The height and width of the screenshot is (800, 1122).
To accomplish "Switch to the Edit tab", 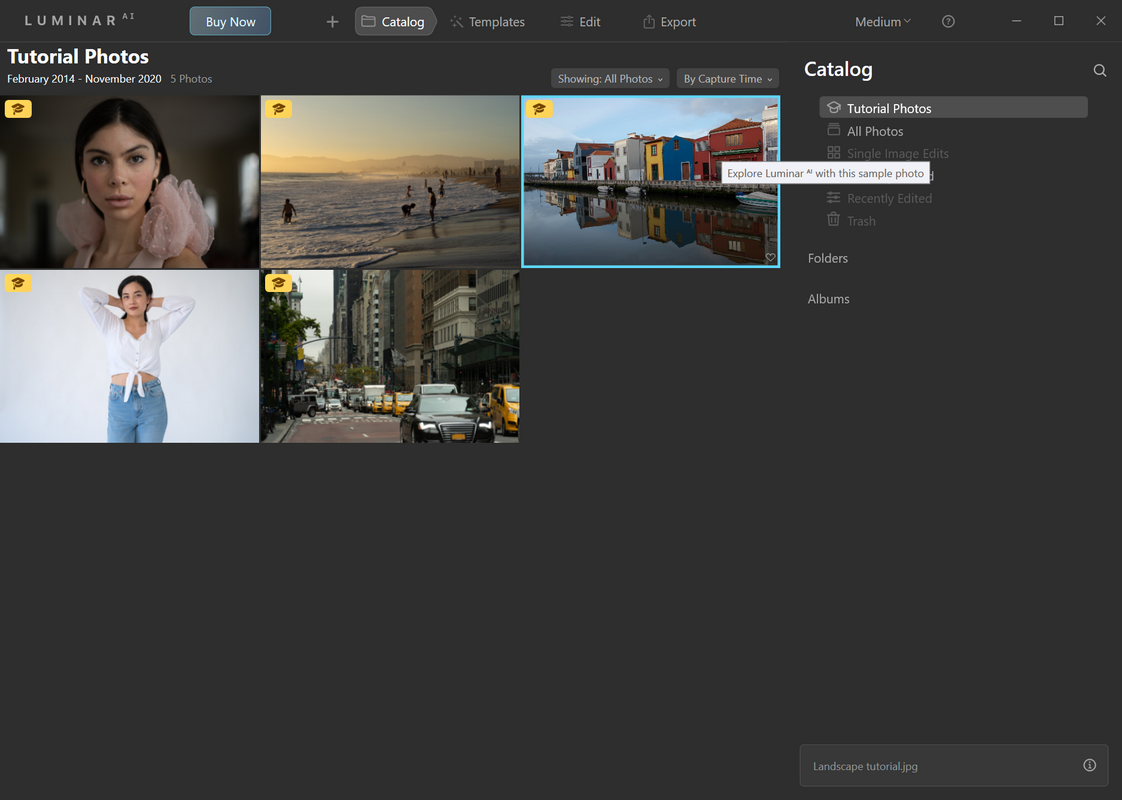I will (x=580, y=21).
